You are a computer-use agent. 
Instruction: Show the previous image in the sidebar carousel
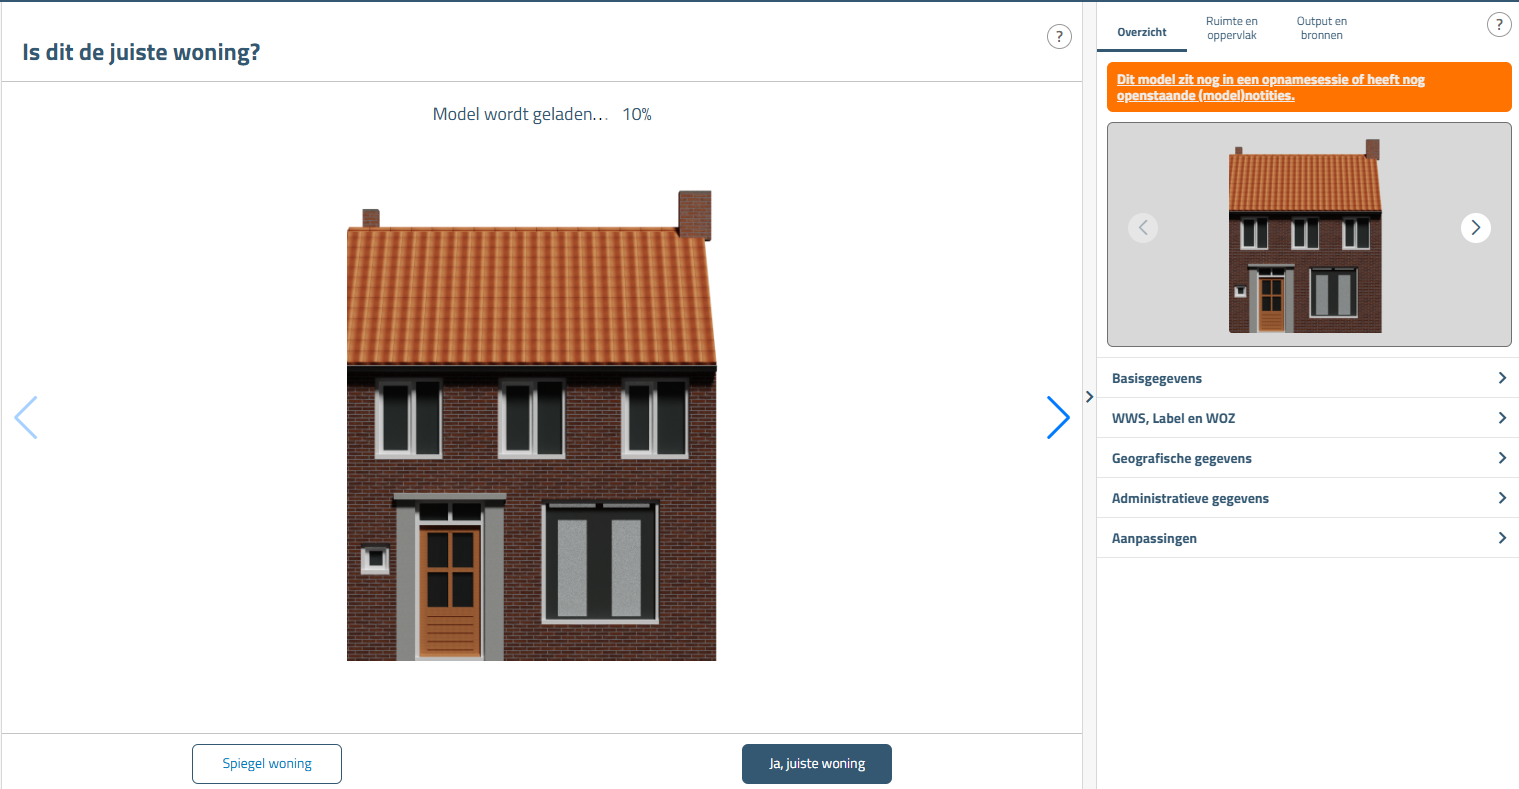click(1143, 227)
